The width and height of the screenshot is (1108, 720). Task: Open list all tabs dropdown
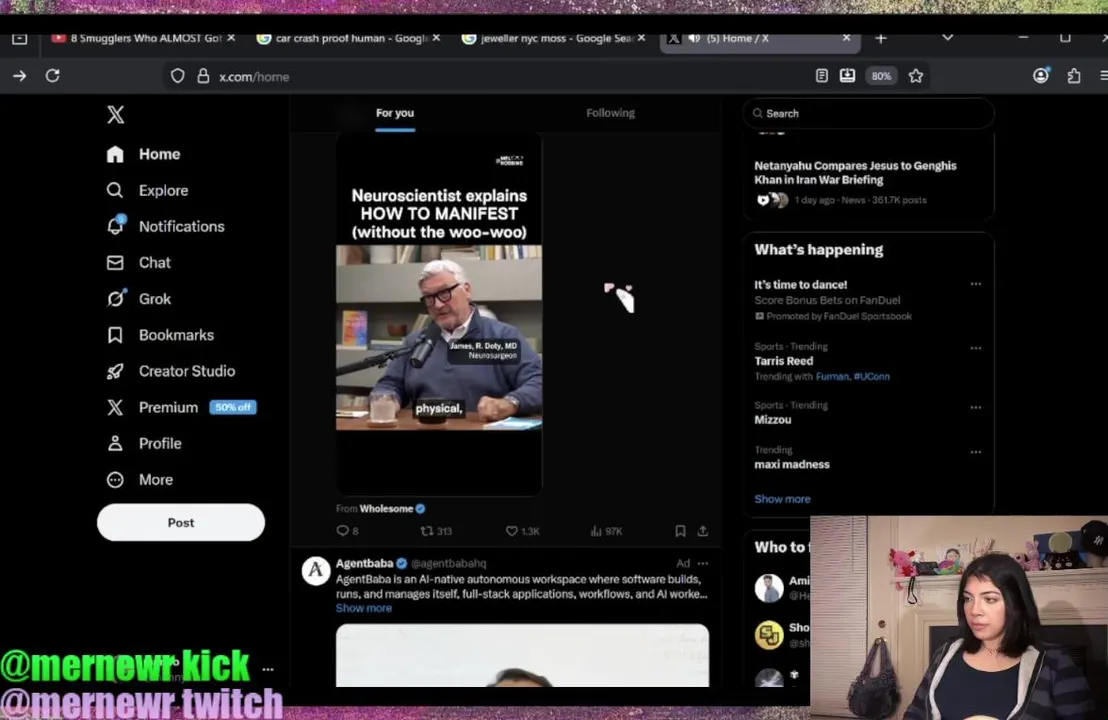point(948,37)
